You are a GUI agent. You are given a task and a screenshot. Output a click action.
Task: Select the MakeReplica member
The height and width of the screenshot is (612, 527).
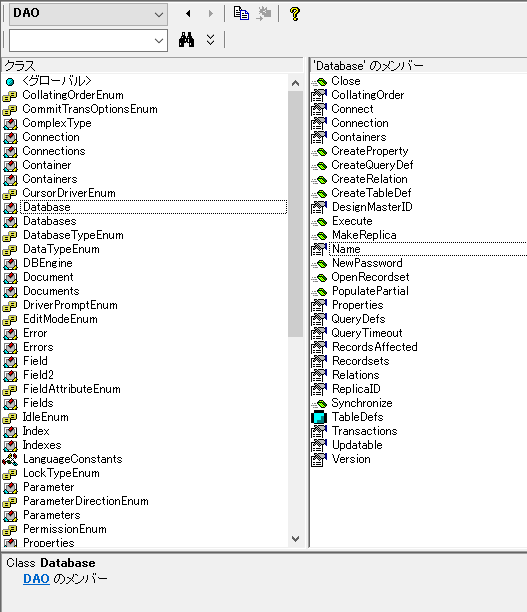(x=364, y=235)
